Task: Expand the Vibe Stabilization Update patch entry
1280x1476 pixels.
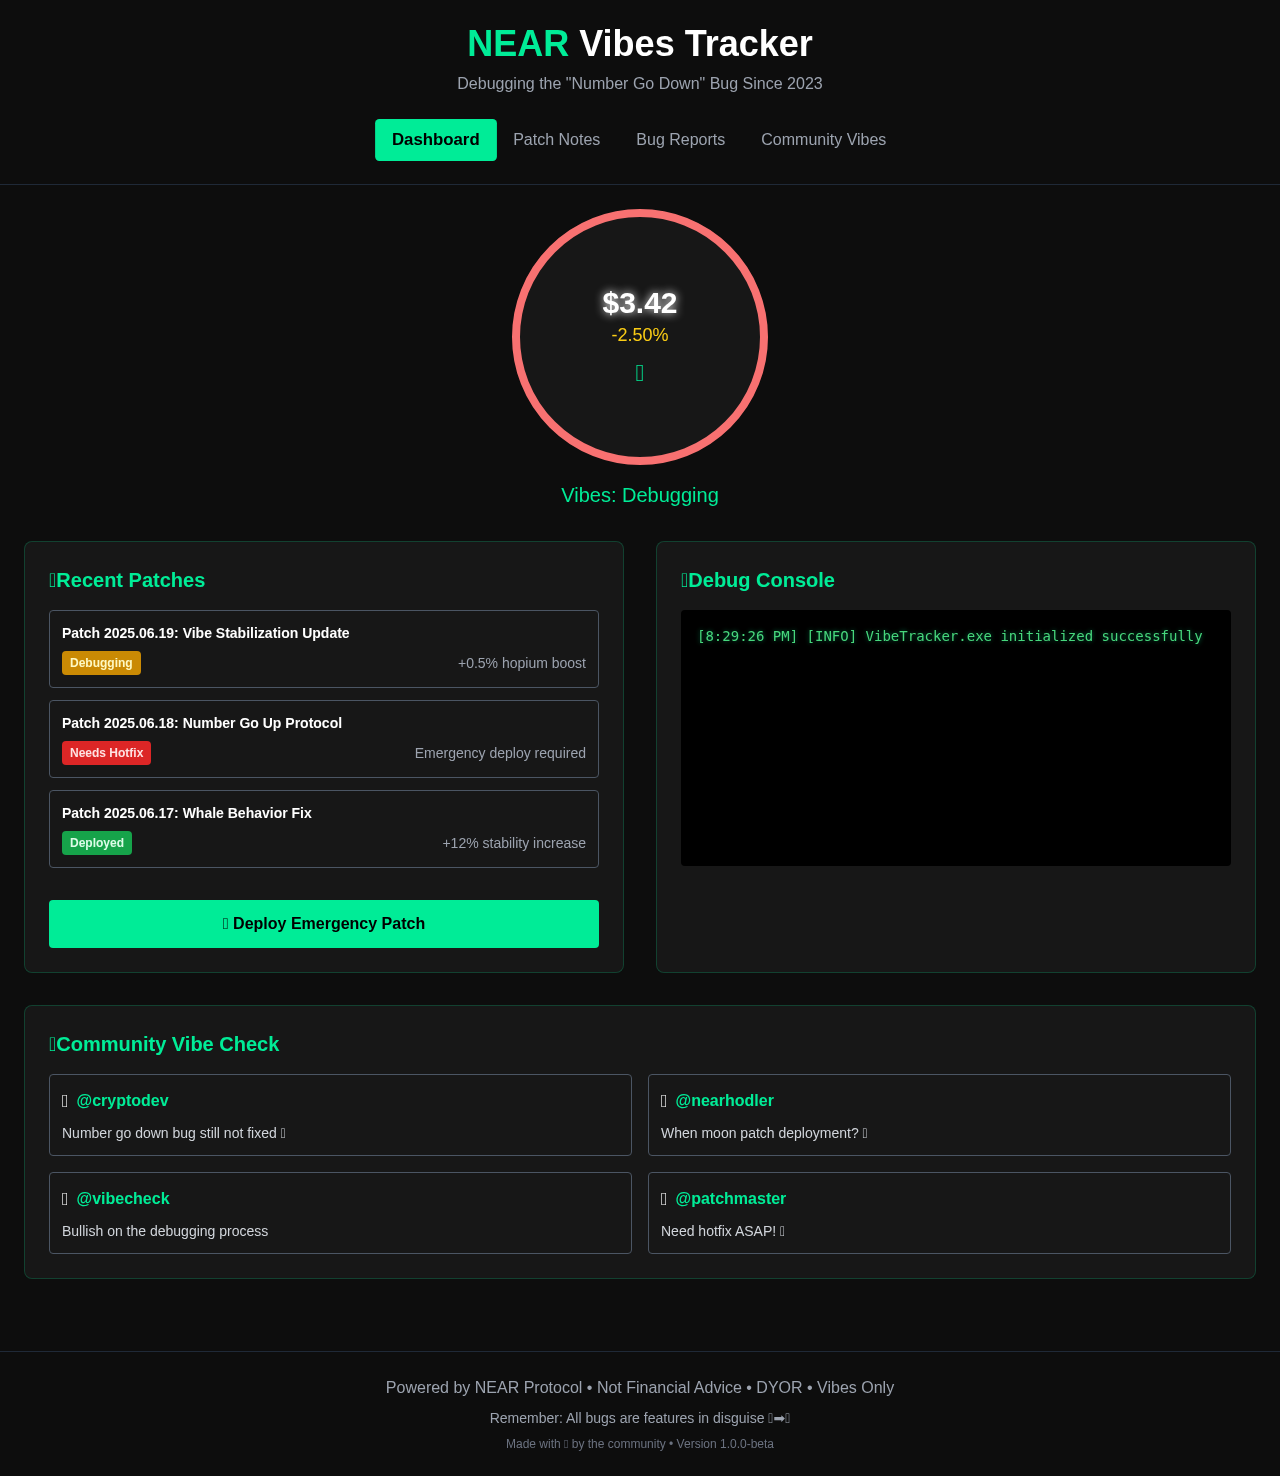Action: [x=323, y=648]
